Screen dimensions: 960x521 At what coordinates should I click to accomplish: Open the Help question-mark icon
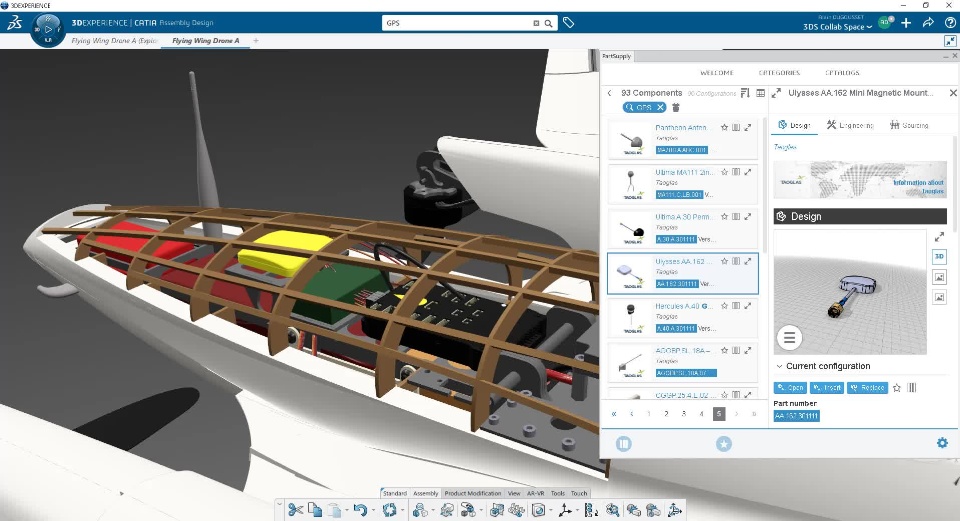point(950,23)
